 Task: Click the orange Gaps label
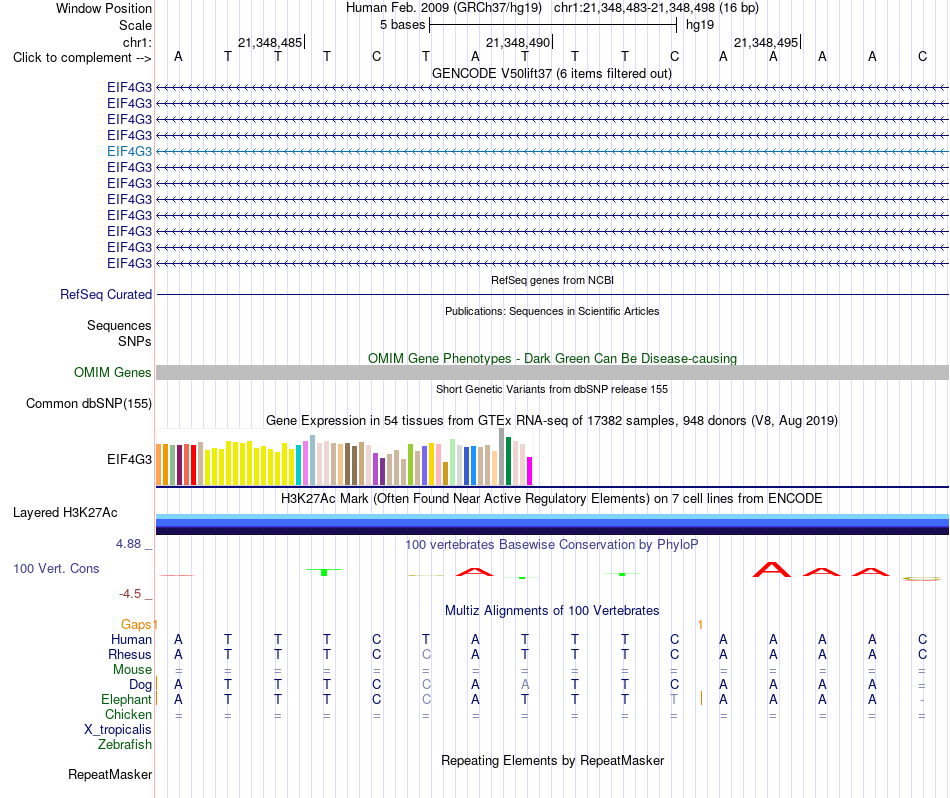tap(136, 624)
